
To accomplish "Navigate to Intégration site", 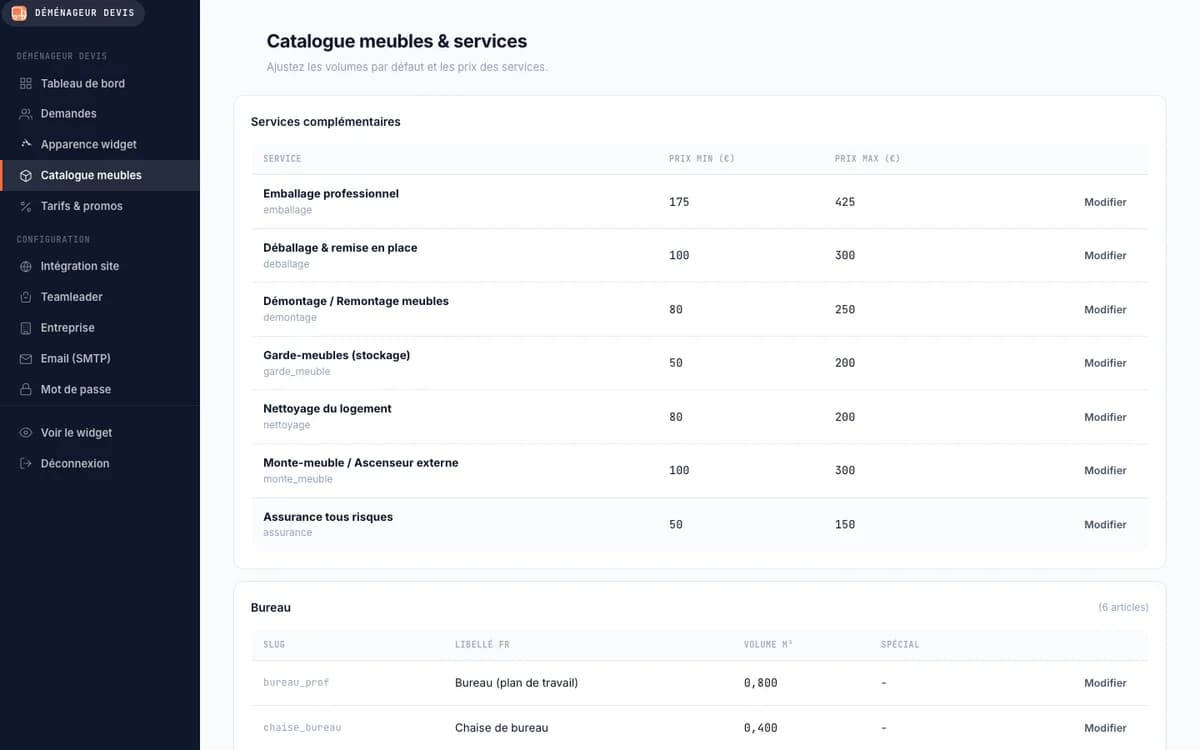I will click(x=100, y=266).
